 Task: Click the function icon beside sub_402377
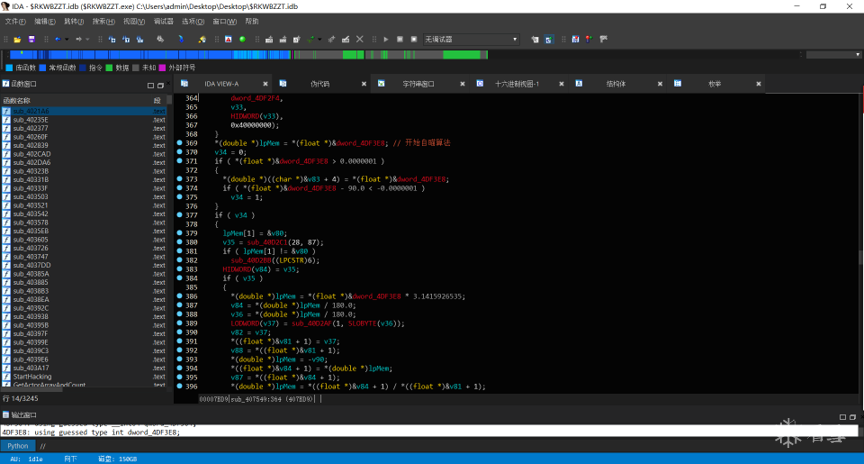coord(7,128)
